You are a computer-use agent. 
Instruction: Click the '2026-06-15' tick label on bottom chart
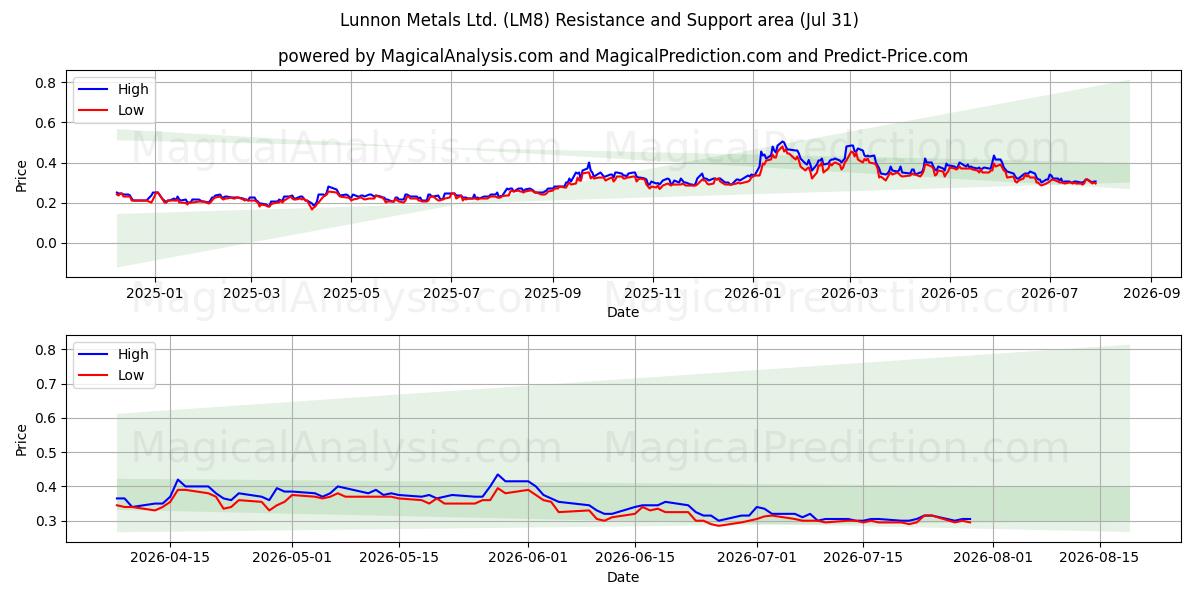[636, 559]
